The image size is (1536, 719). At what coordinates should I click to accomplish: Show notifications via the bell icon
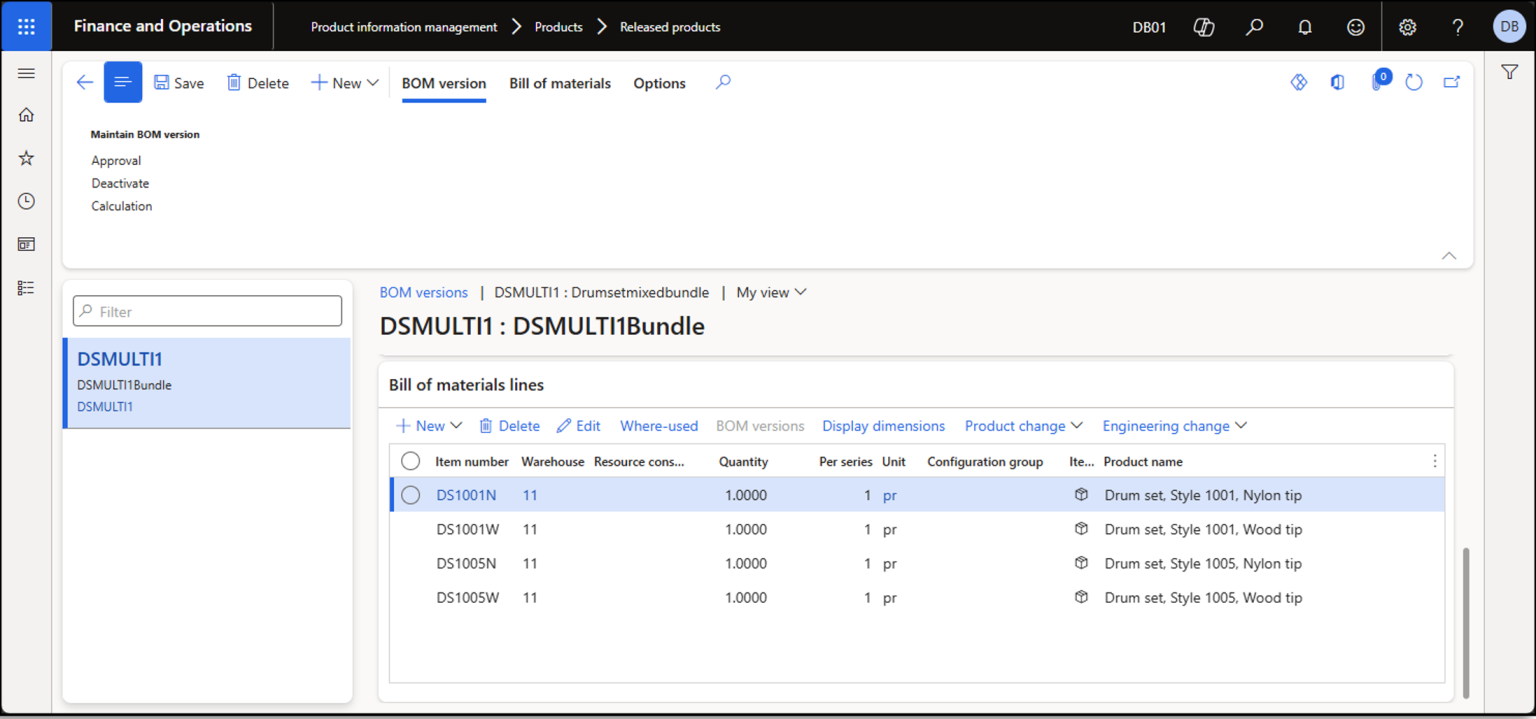(1305, 27)
